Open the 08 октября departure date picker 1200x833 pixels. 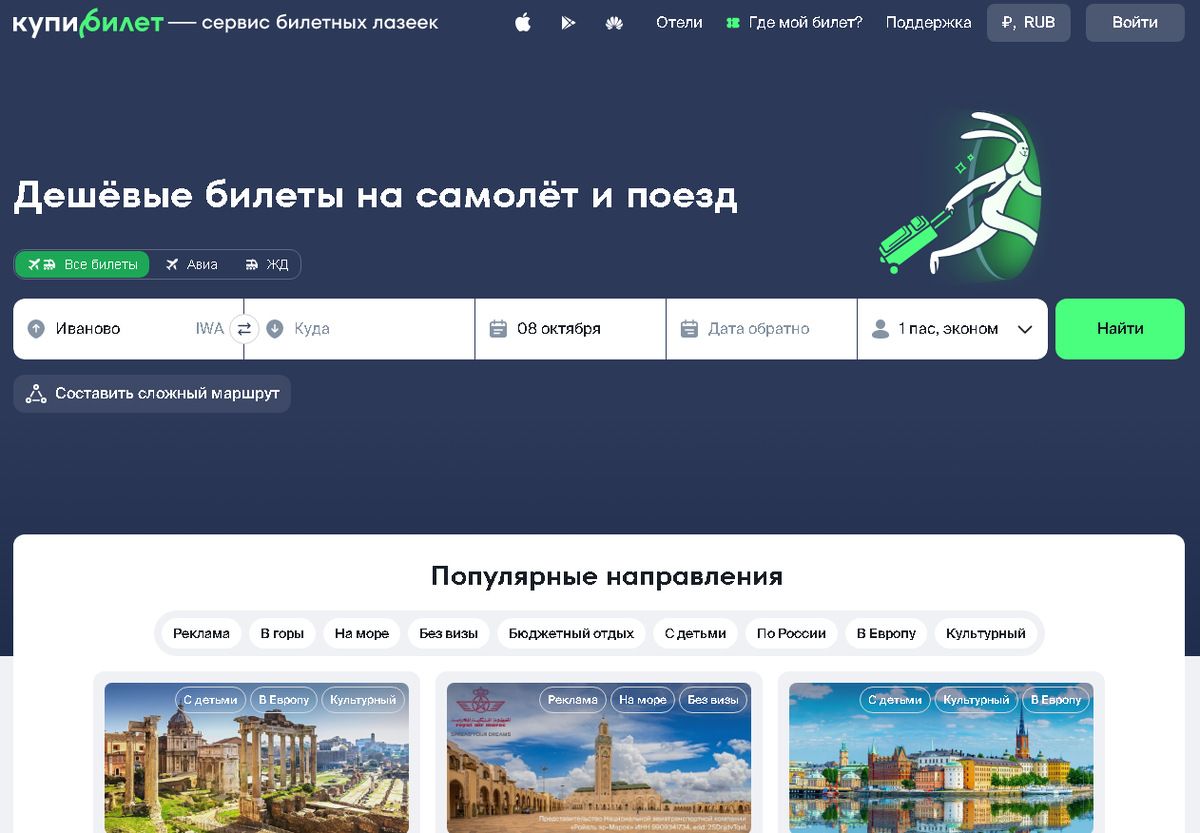tap(570, 329)
